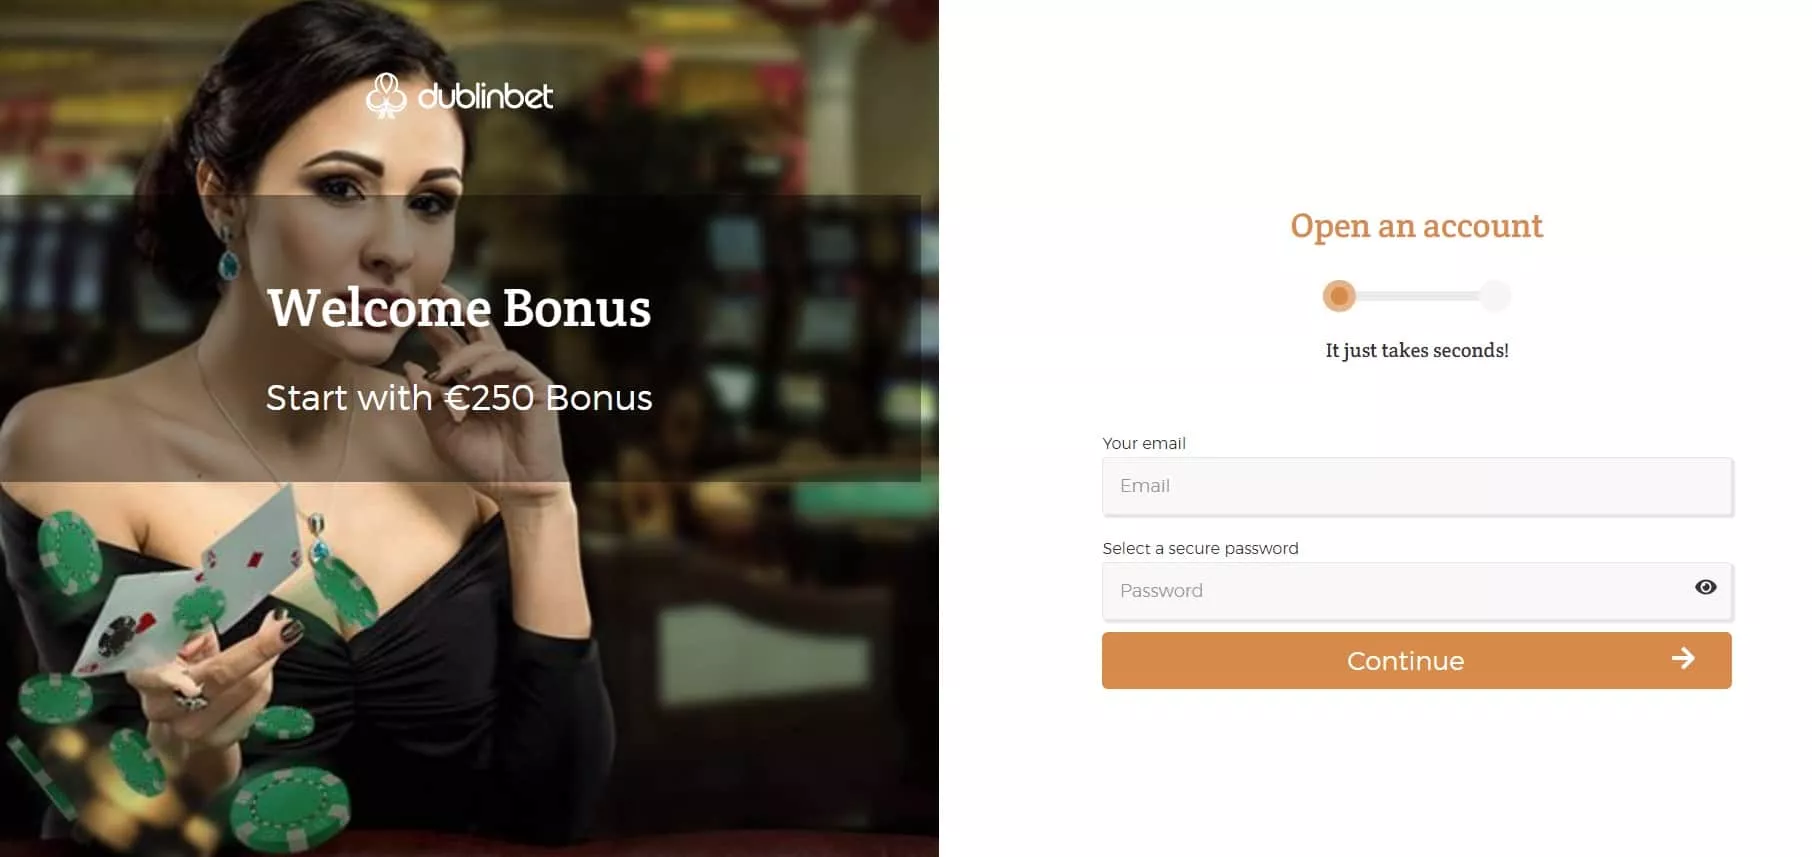Image resolution: width=1812 pixels, height=857 pixels.
Task: Select the first orange progress step dot
Action: tap(1339, 296)
